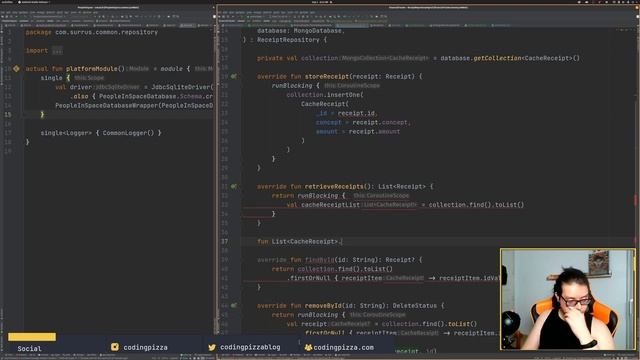Place cursor on "platformModule" function name
The height and width of the screenshot is (360, 640).
coord(92,69)
